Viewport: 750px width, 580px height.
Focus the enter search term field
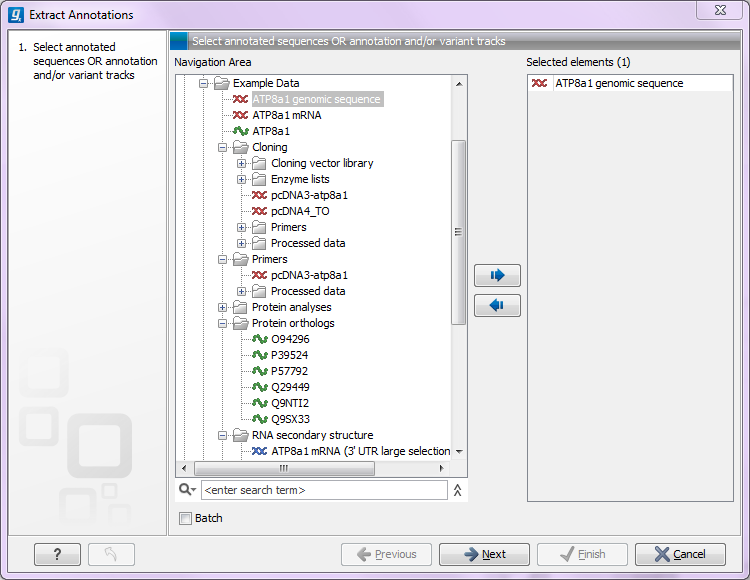[x=324, y=490]
